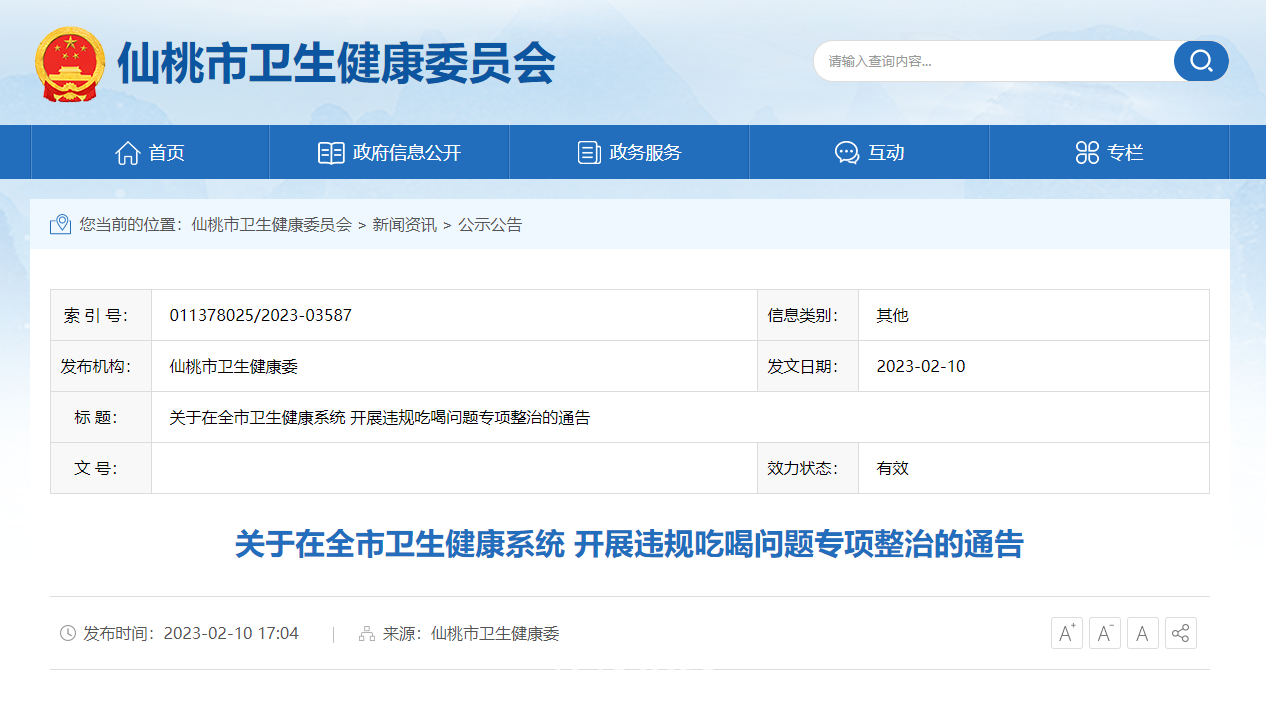Image resolution: width=1266 pixels, height=709 pixels.
Task: Click the 文号 label cell
Action: 101,468
